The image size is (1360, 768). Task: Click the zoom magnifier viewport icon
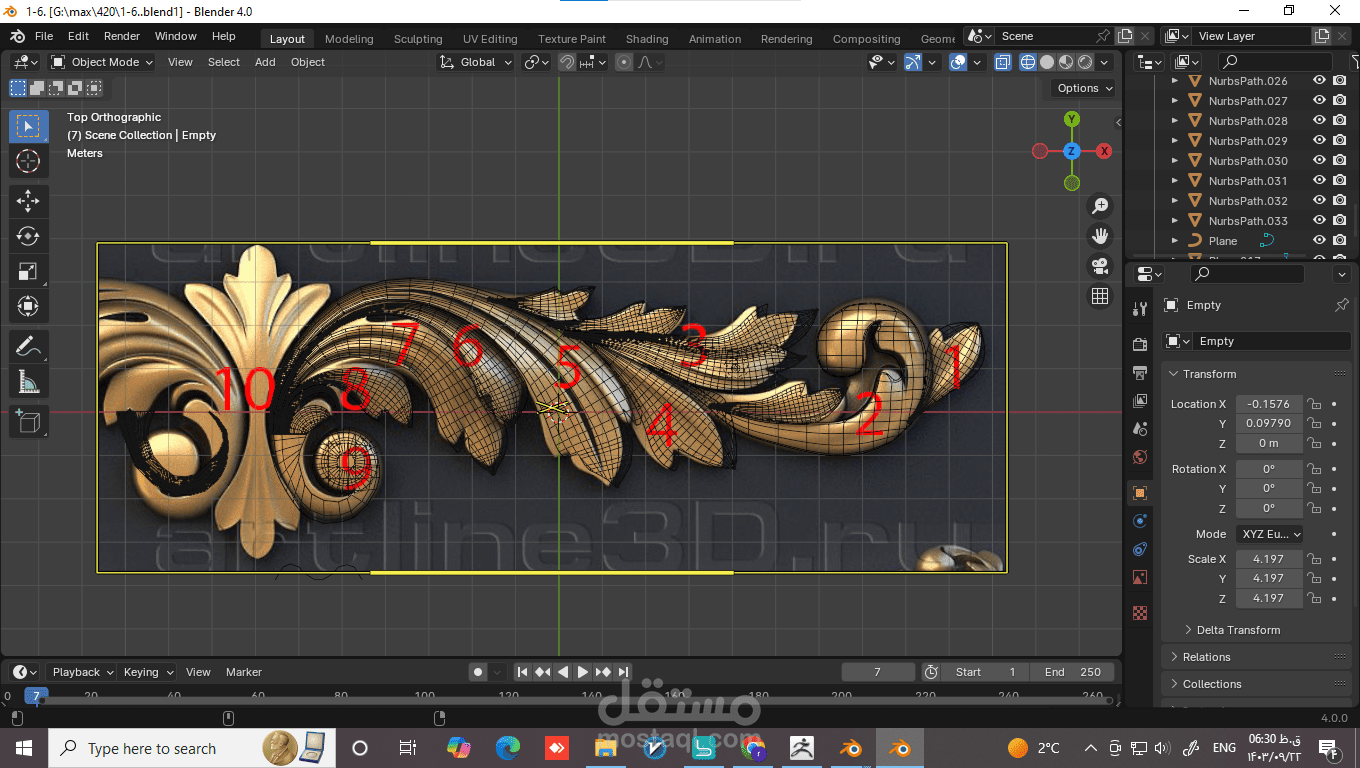pyautogui.click(x=1100, y=206)
